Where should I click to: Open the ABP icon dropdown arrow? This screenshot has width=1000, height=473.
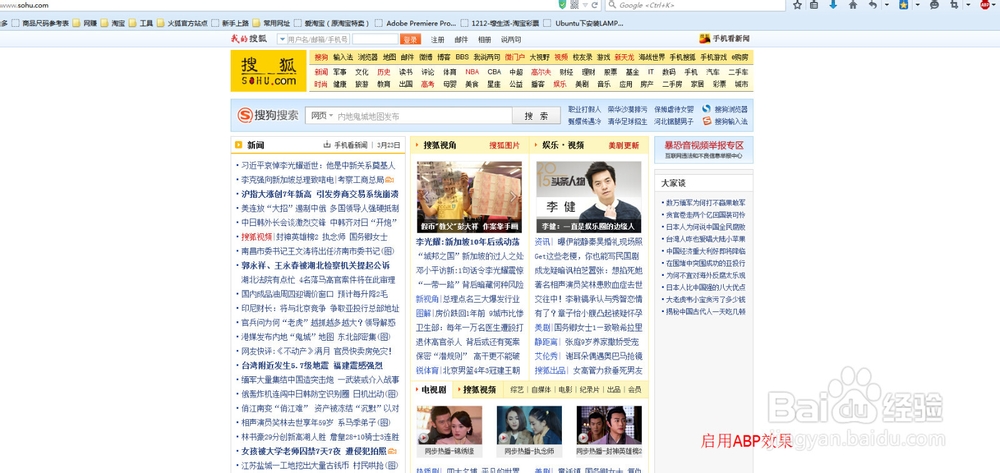click(996, 5)
